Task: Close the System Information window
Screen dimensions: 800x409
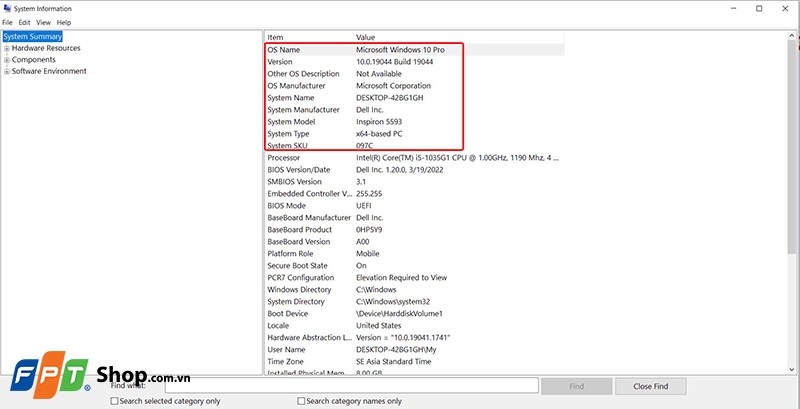Action: [785, 8]
